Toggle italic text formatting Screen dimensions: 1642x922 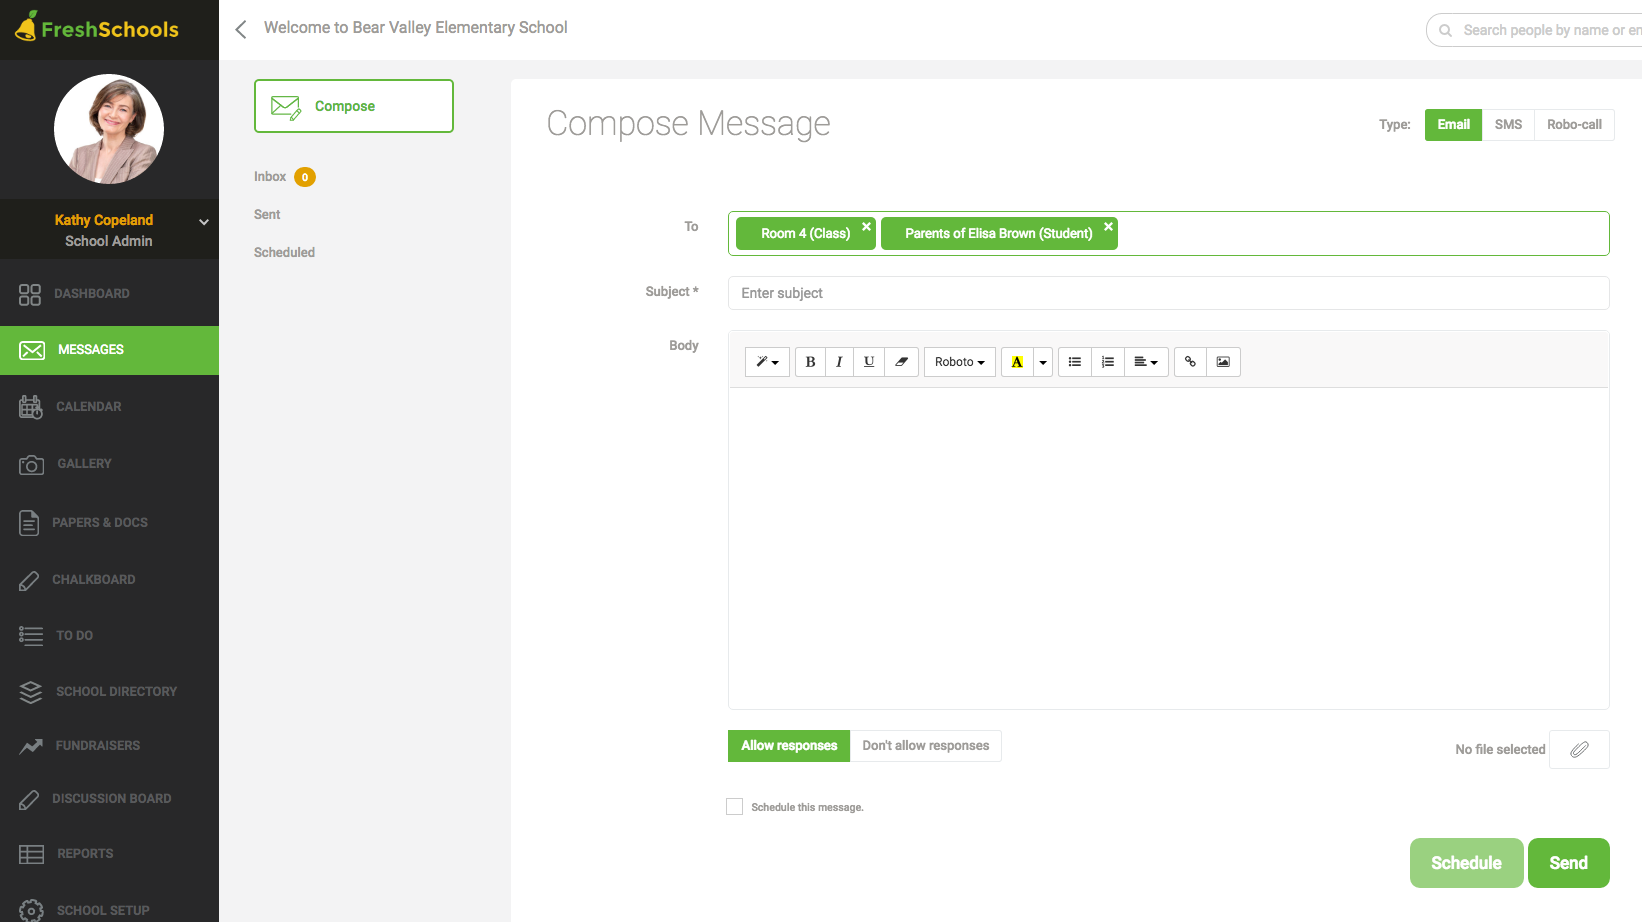click(x=839, y=362)
